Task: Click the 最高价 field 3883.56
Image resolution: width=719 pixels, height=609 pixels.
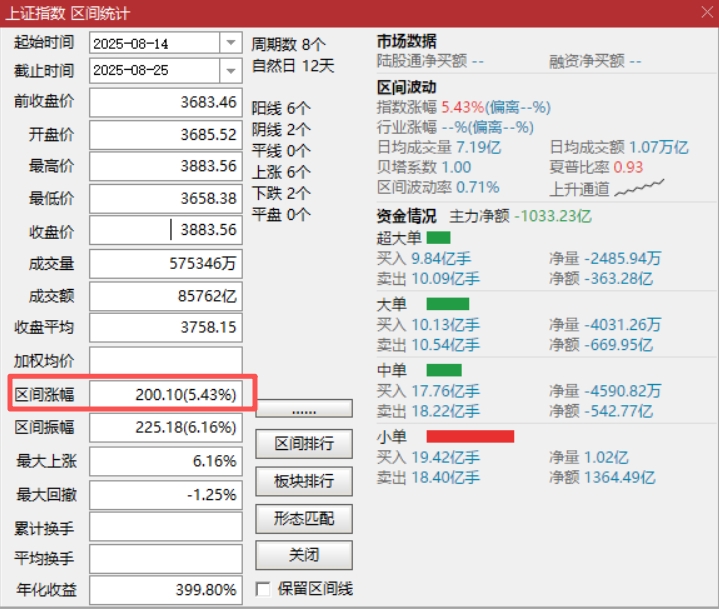Action: pos(166,166)
